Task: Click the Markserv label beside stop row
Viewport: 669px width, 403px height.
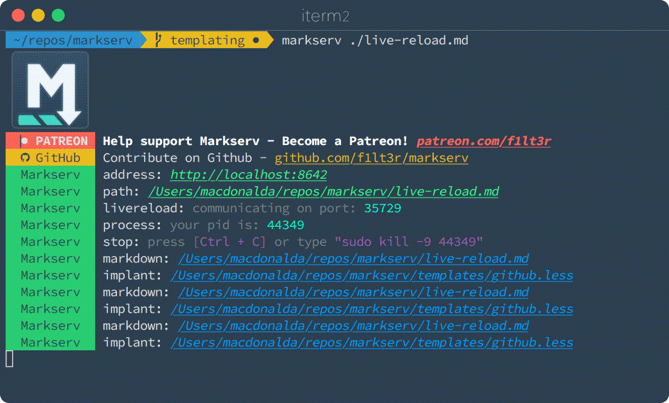Action: tap(50, 241)
